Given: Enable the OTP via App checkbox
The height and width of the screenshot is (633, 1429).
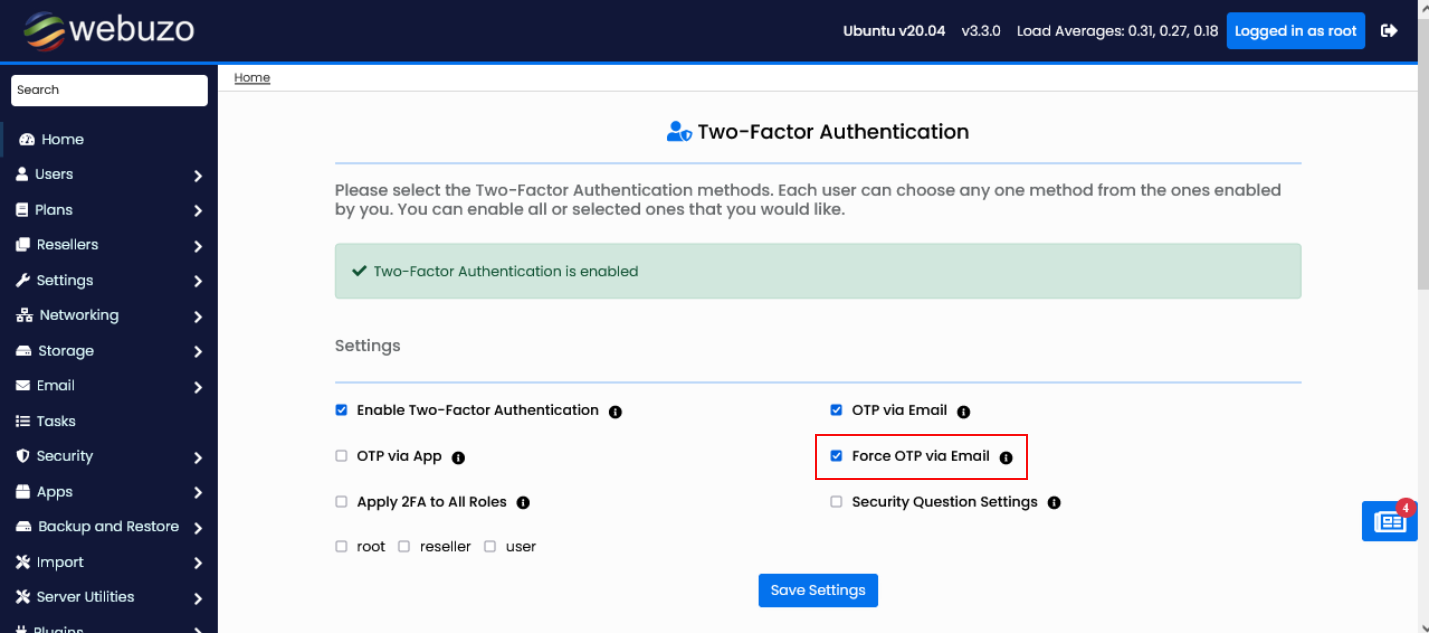Looking at the screenshot, I should click(x=341, y=456).
